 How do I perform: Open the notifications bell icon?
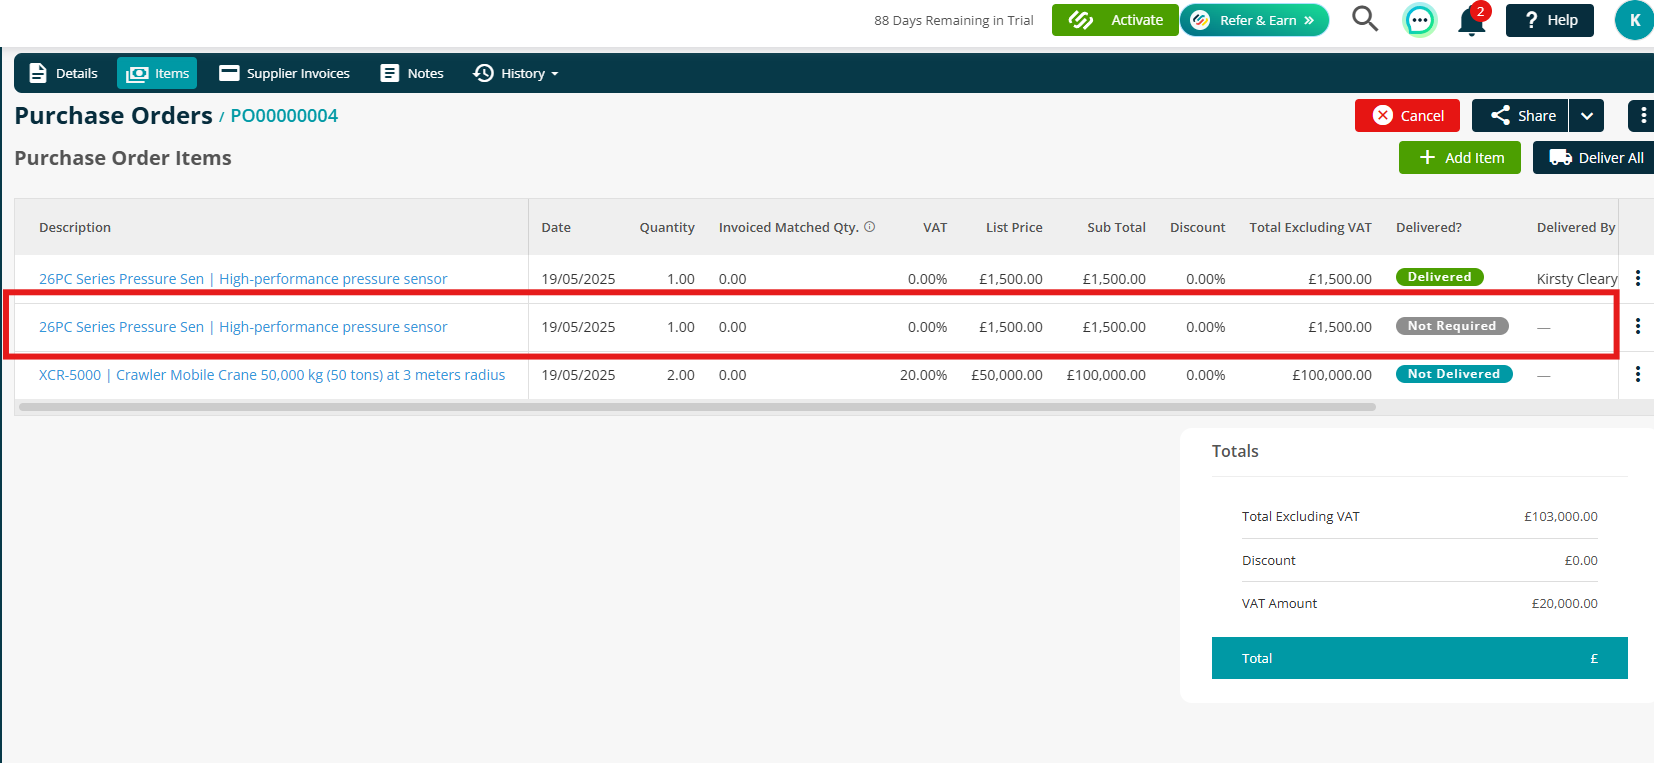[x=1472, y=20]
